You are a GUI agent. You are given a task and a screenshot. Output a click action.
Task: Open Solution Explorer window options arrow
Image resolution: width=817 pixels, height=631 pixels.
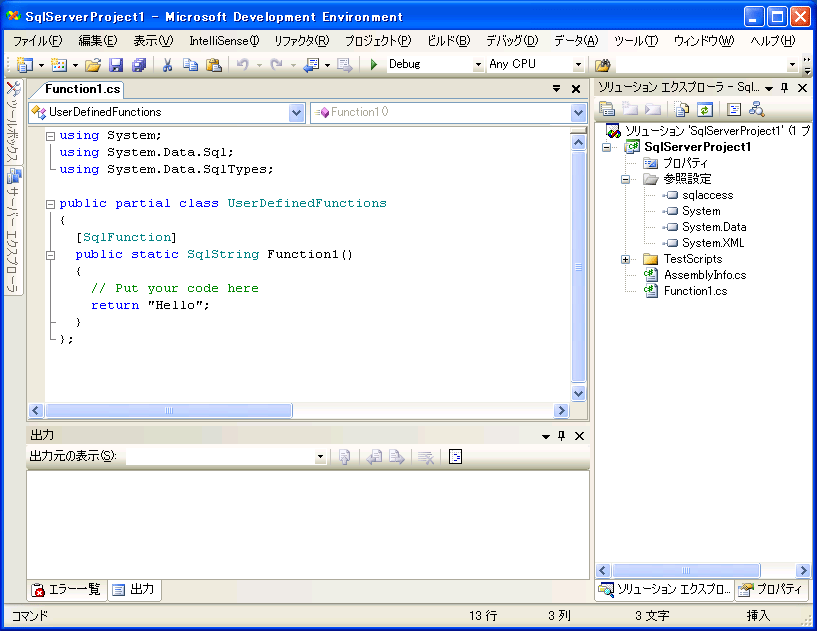pyautogui.click(x=769, y=88)
